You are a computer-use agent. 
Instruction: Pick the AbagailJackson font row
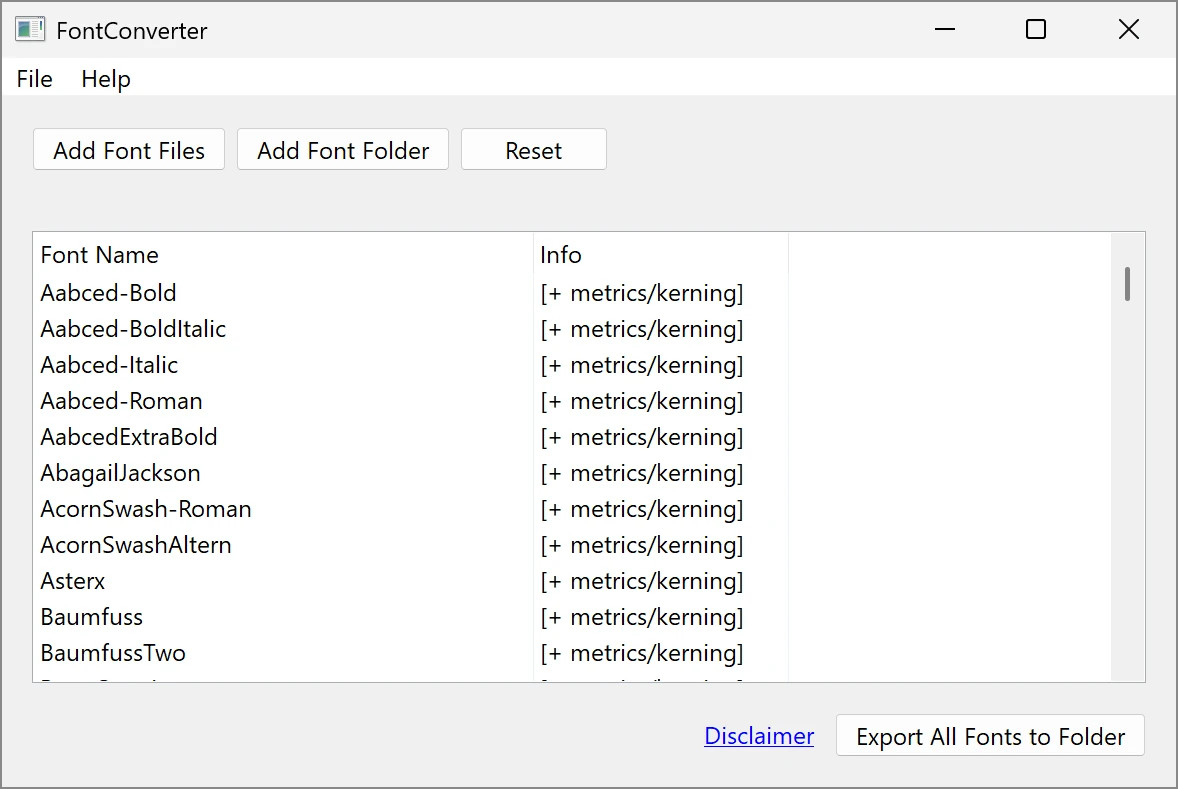(120, 473)
